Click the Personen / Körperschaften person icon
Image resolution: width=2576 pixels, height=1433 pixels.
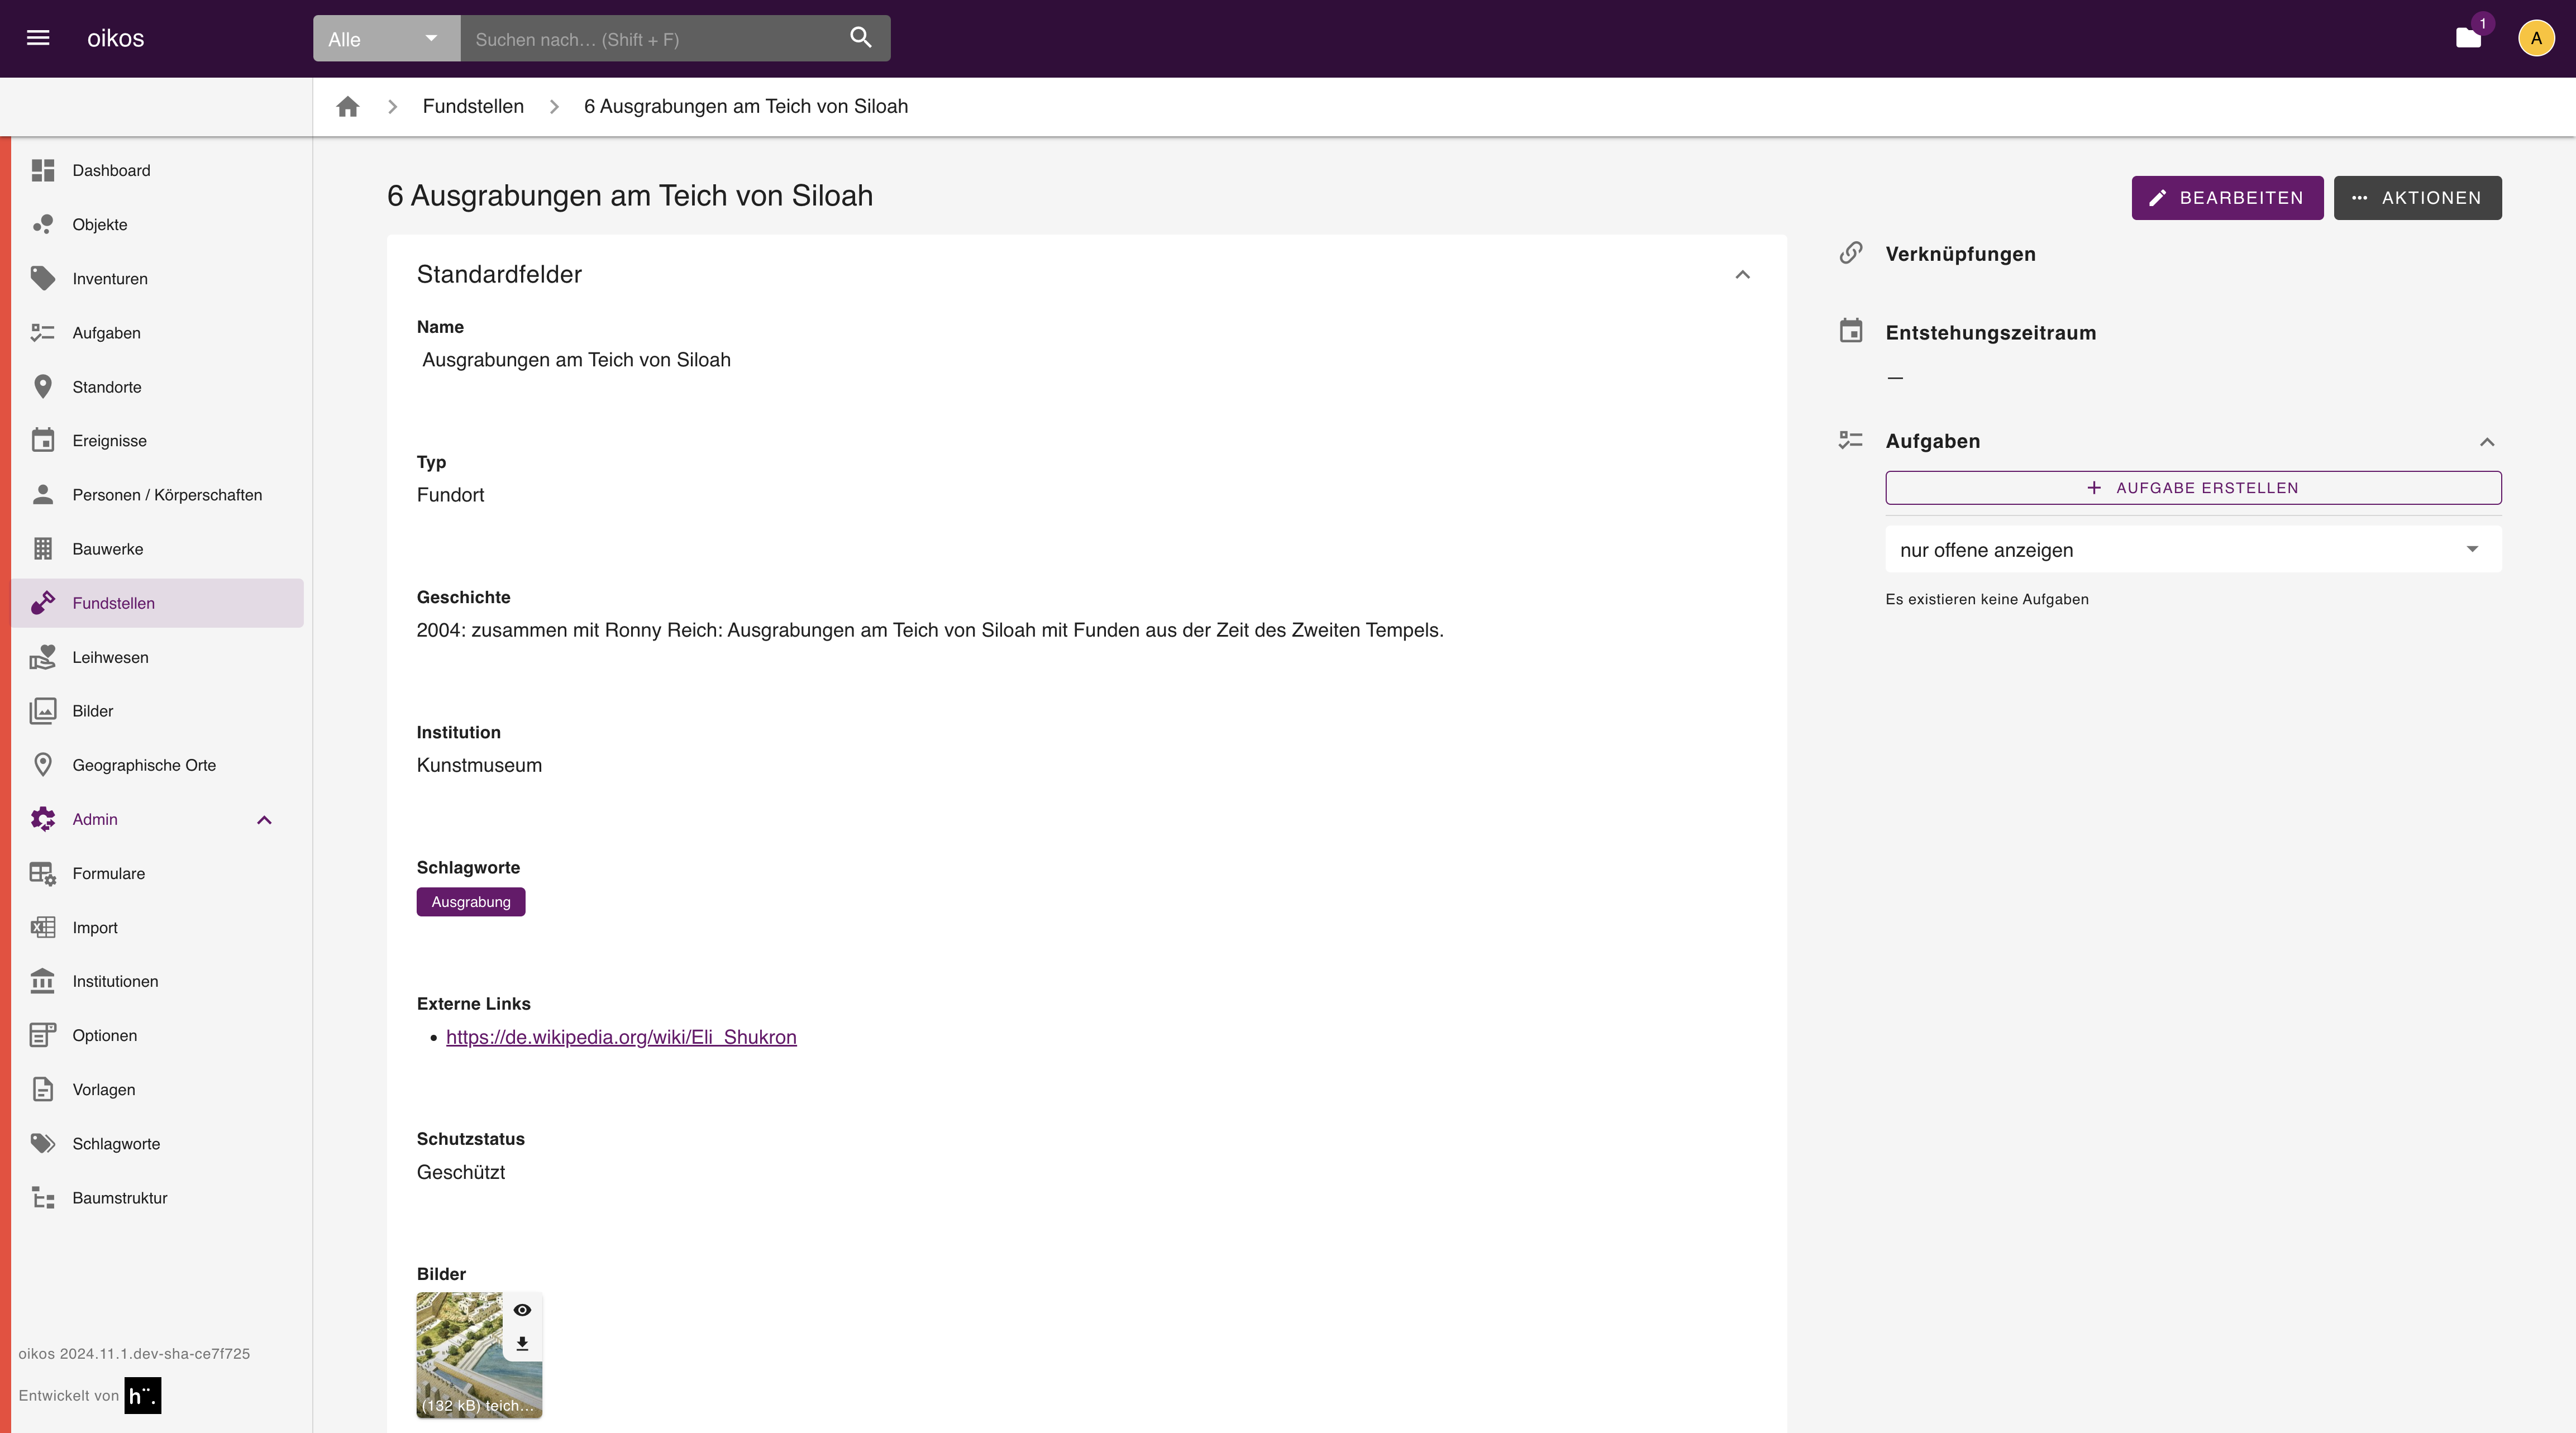pos(43,494)
